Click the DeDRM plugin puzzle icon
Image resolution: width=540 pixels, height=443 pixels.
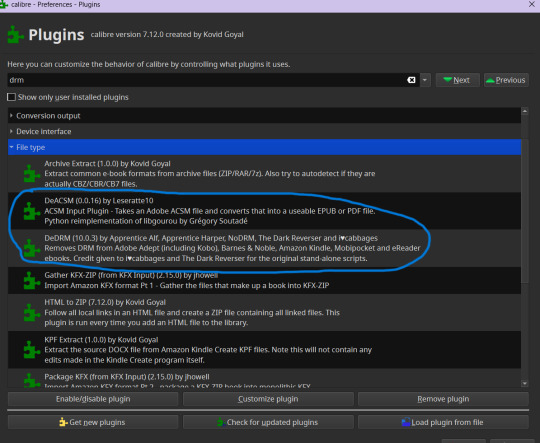(31, 248)
